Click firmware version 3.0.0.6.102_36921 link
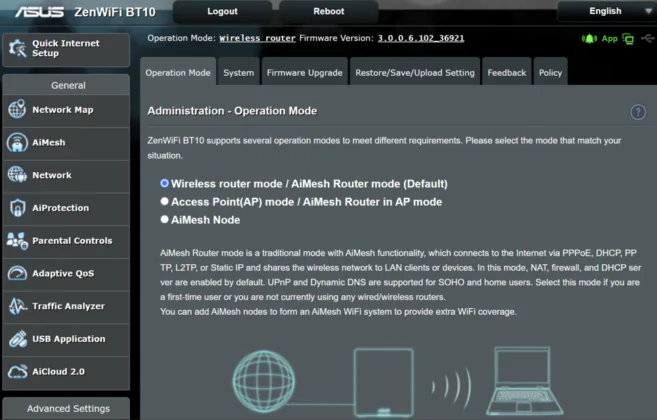 pos(421,38)
